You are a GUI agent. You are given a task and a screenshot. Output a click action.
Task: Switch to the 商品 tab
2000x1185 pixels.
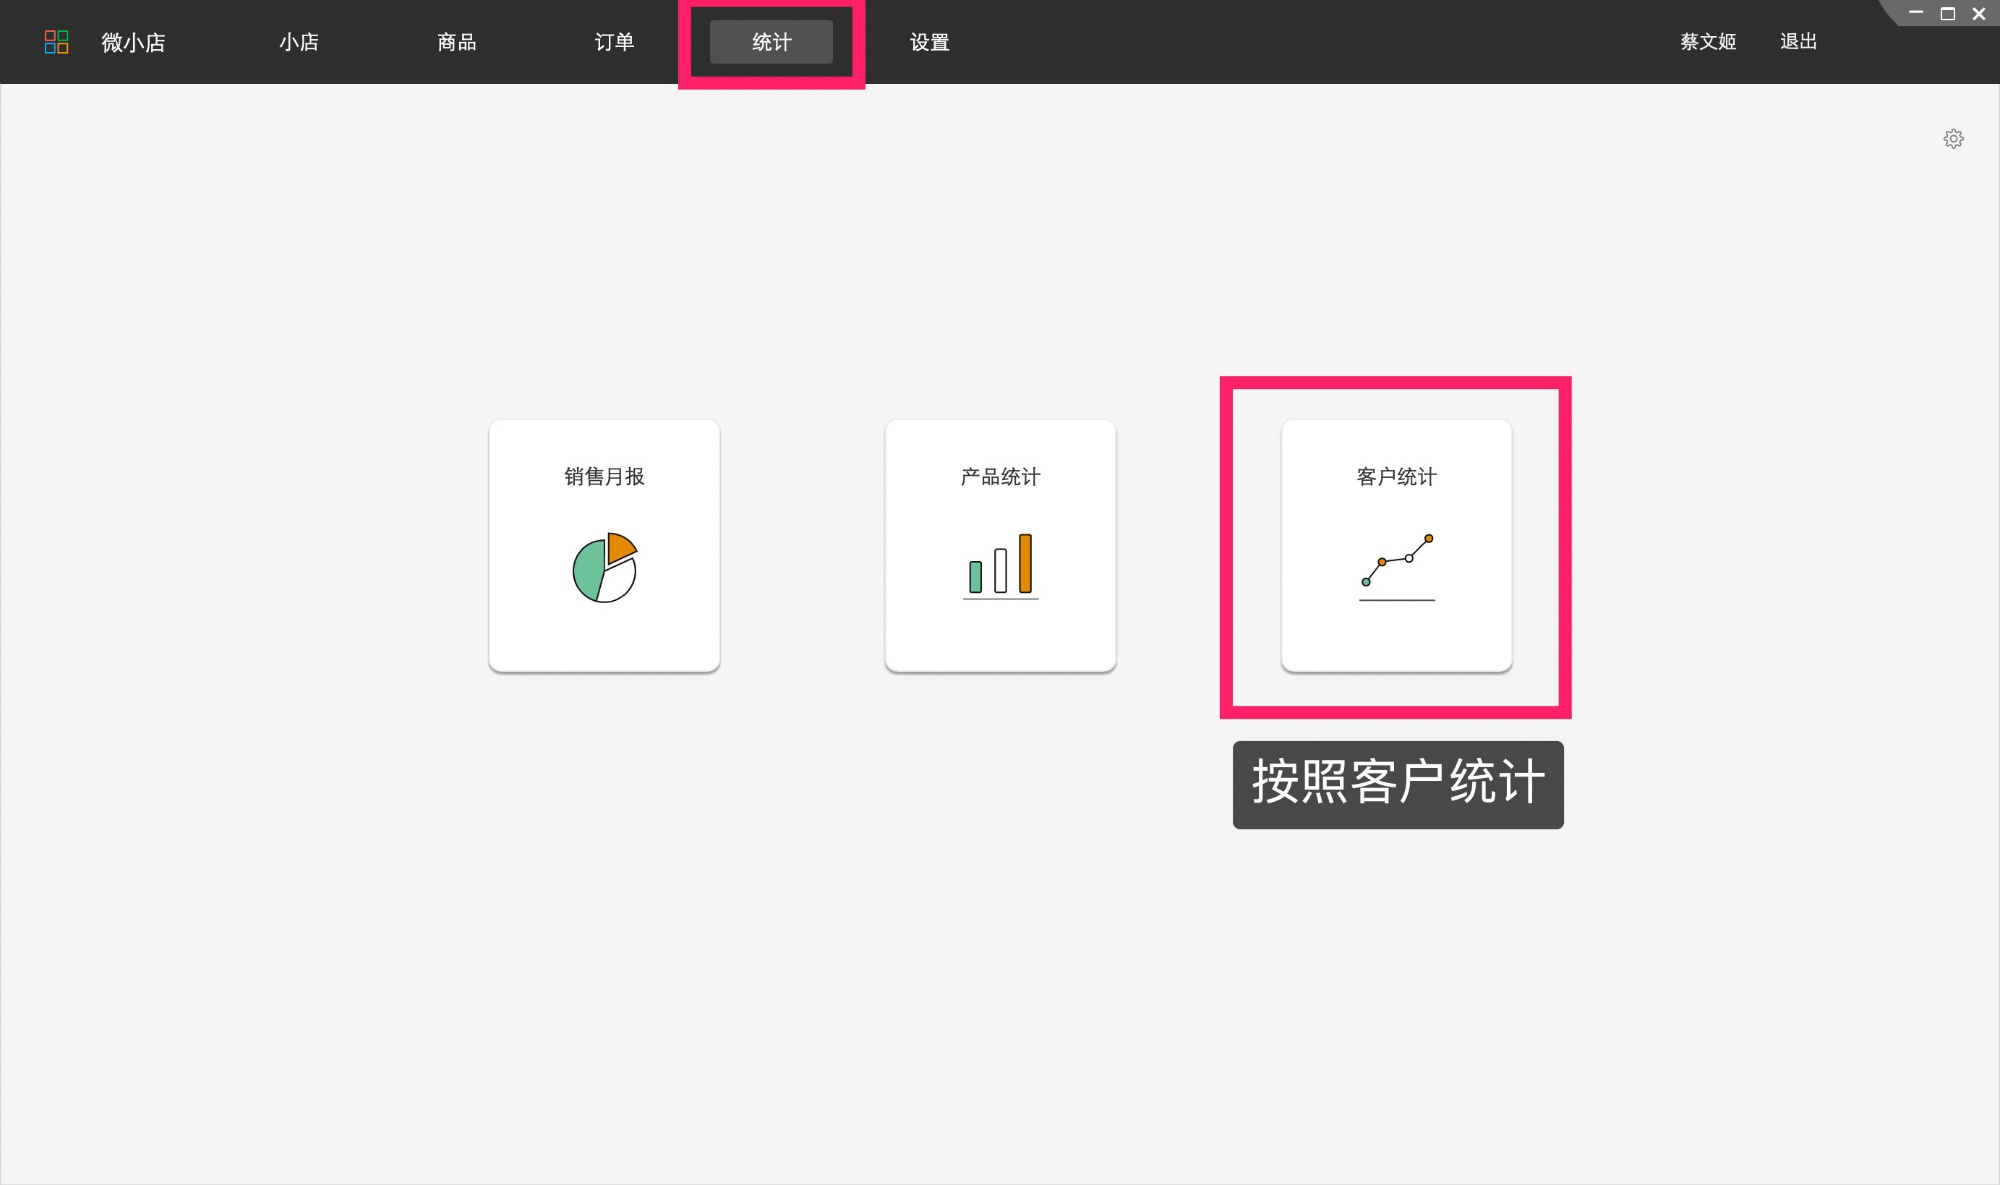pyautogui.click(x=456, y=42)
